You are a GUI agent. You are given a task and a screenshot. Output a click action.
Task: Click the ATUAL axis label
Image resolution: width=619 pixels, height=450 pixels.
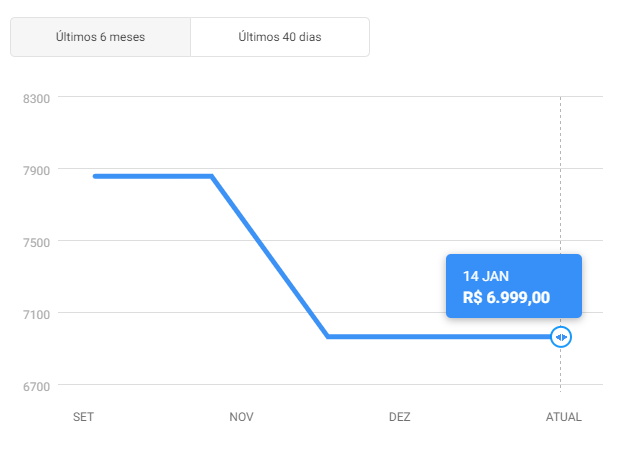point(563,417)
